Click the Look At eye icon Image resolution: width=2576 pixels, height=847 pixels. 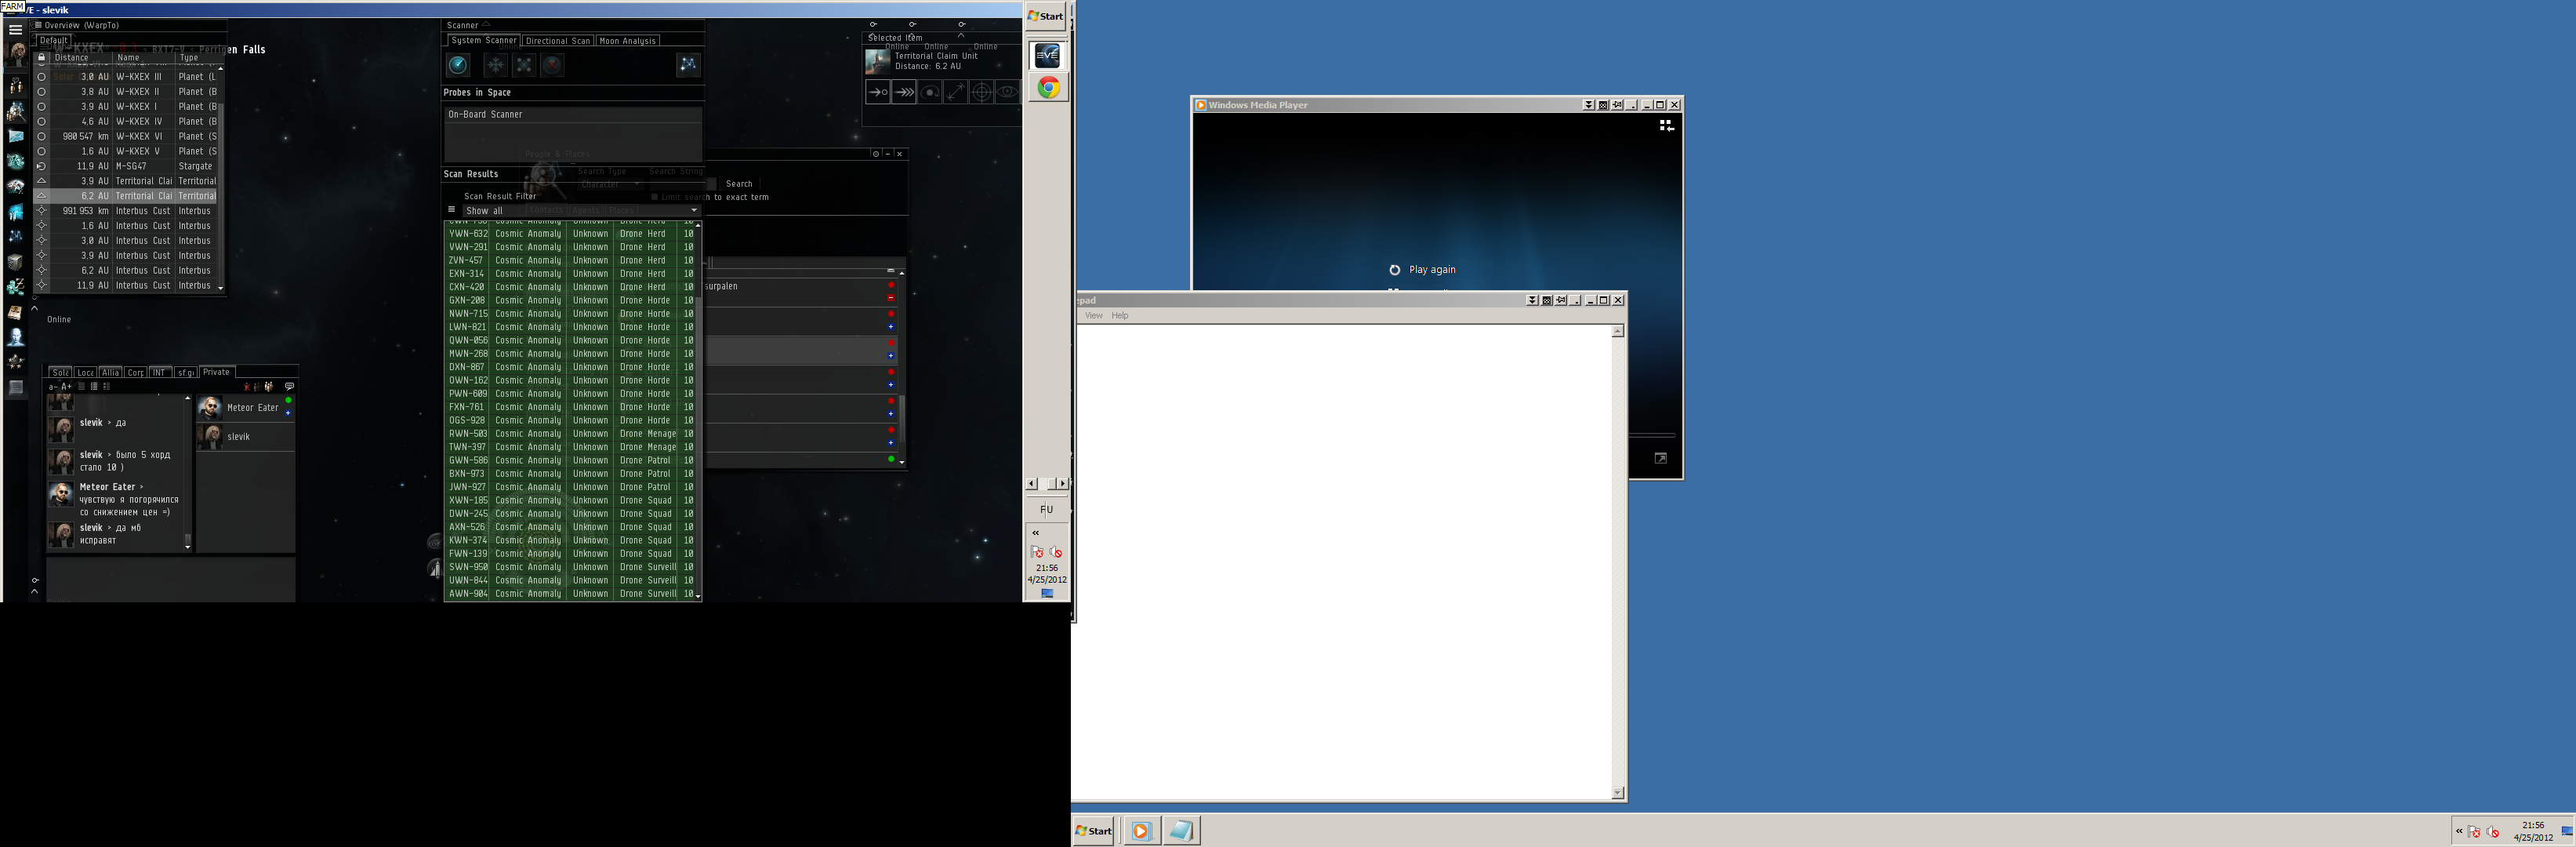point(1007,92)
